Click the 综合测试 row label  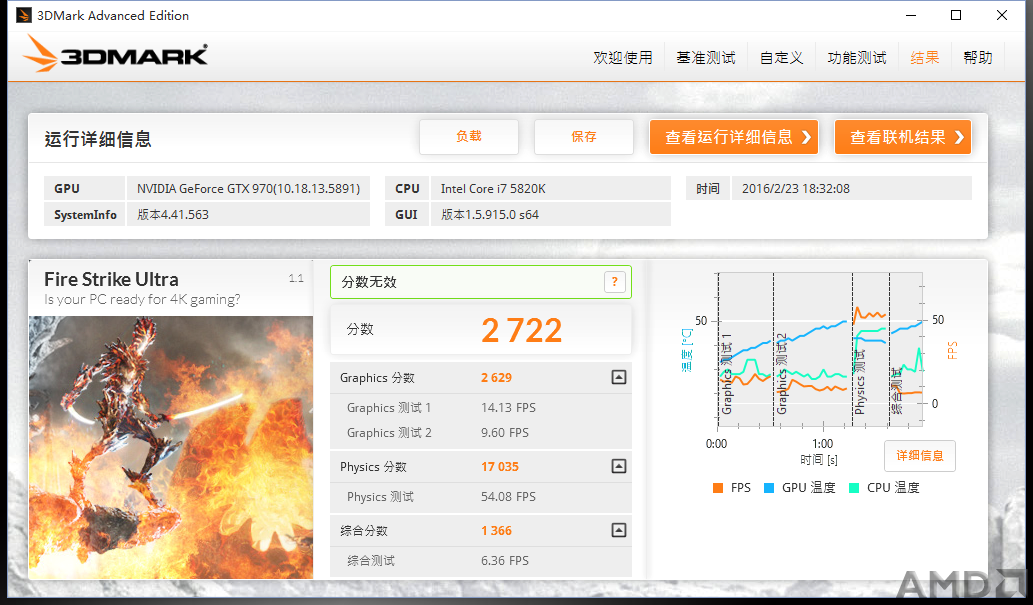point(371,561)
